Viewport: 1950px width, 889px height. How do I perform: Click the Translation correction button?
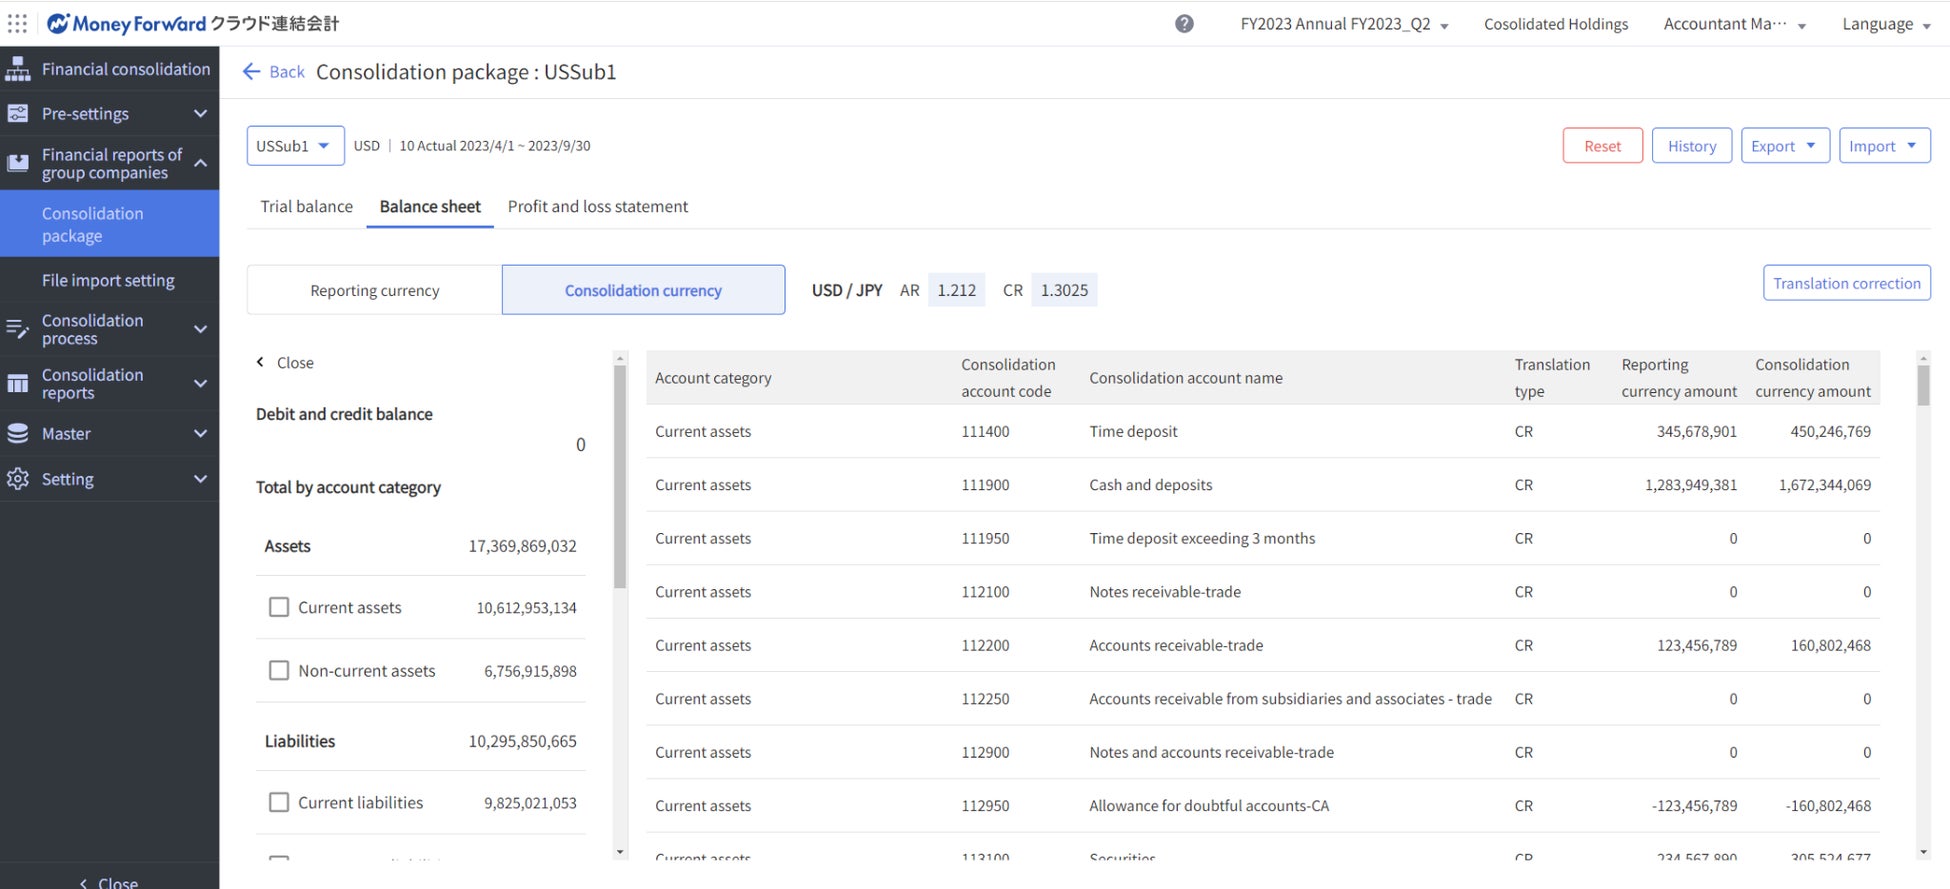(x=1846, y=283)
